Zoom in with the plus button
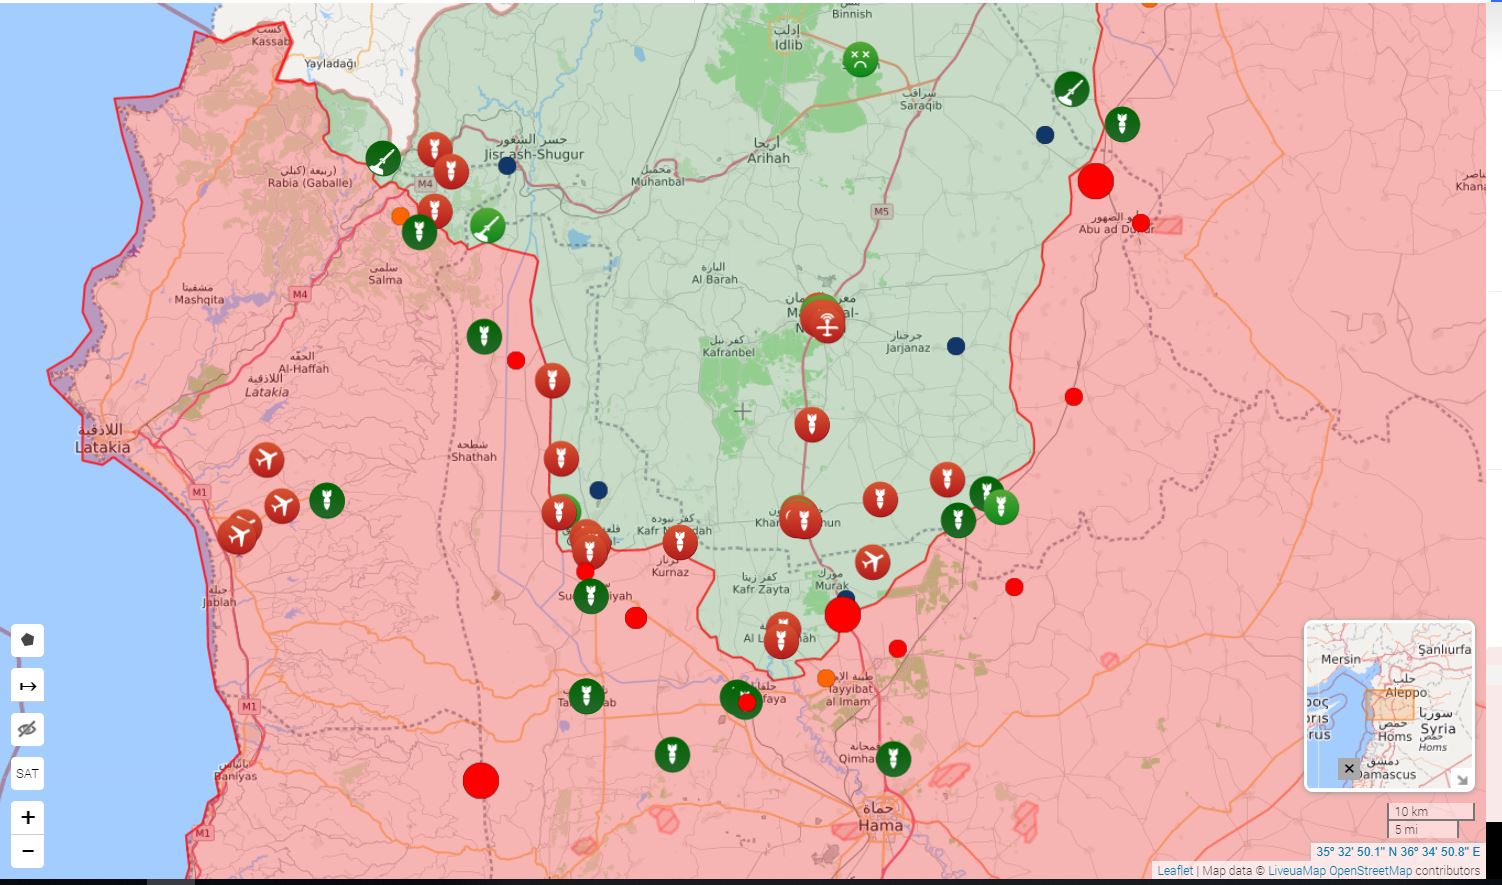The image size is (1502, 885). (x=27, y=817)
